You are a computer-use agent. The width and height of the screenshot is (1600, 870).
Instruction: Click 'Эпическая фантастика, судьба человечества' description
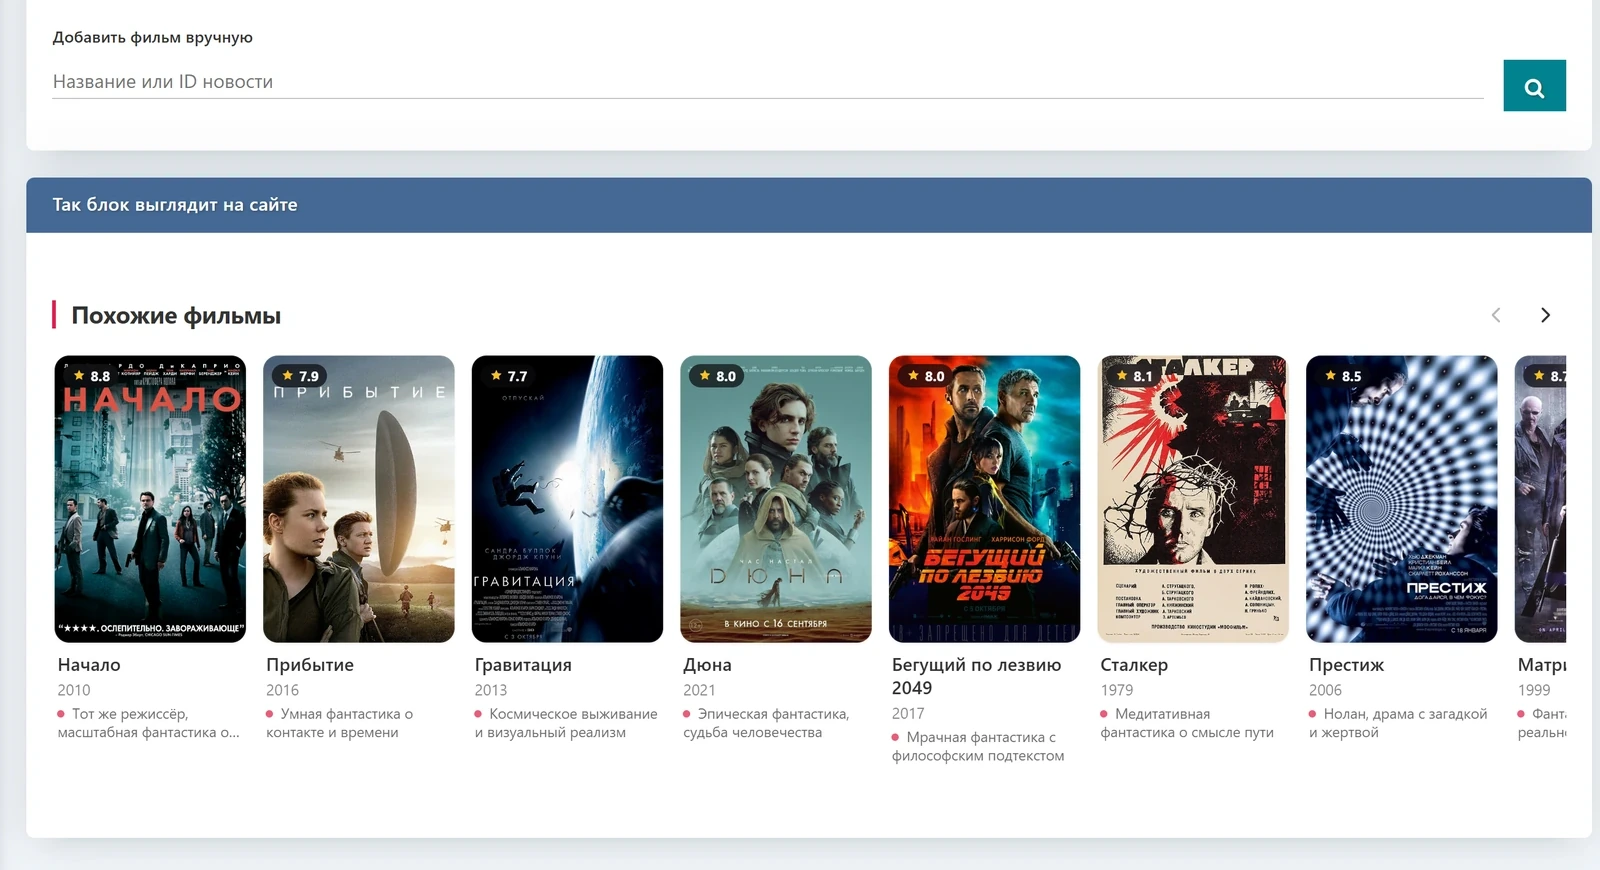[766, 723]
